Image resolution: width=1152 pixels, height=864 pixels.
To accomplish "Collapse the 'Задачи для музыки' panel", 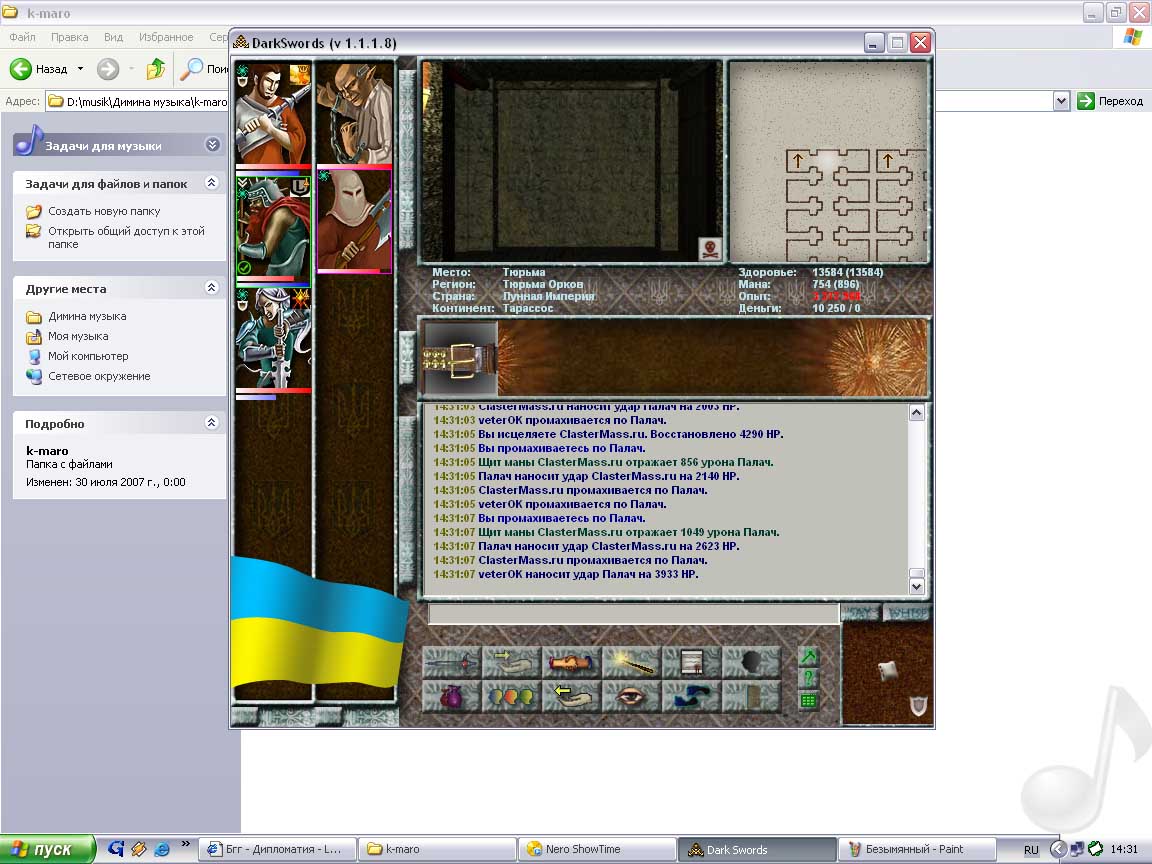I will [x=212, y=145].
